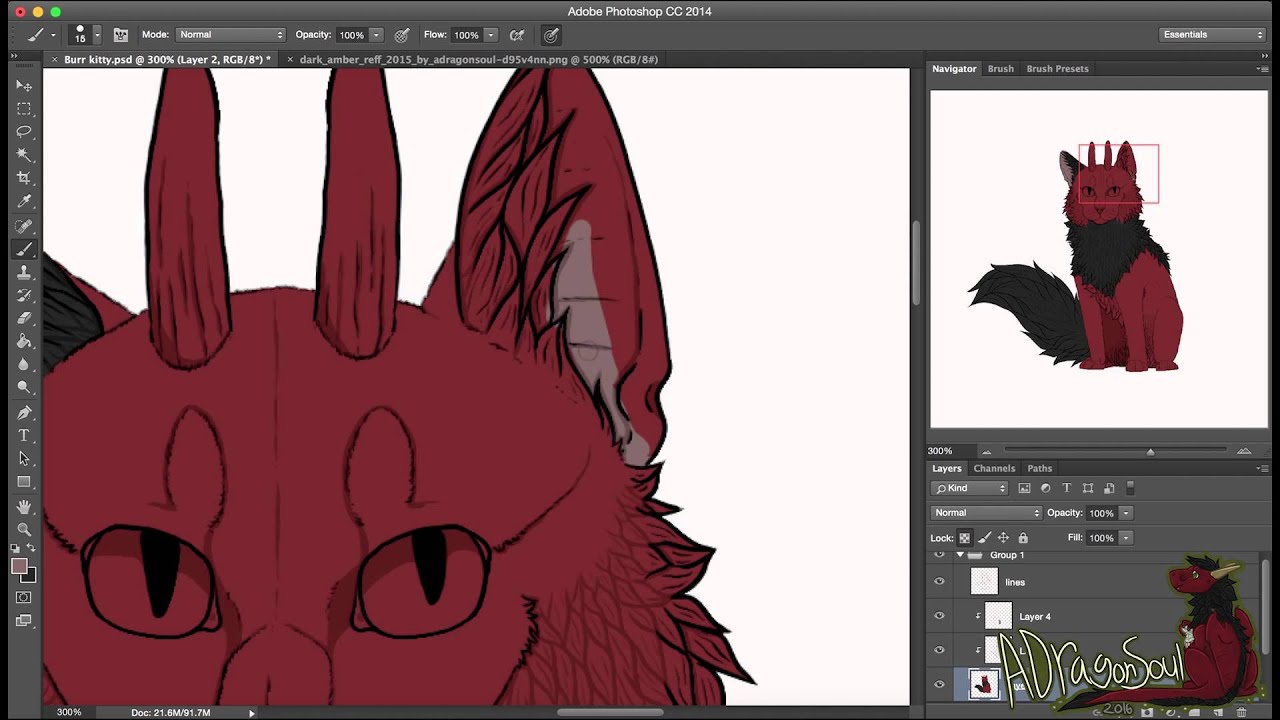Screen dimensions: 1280x720
Task: Select the Crop tool
Action: coord(24,178)
